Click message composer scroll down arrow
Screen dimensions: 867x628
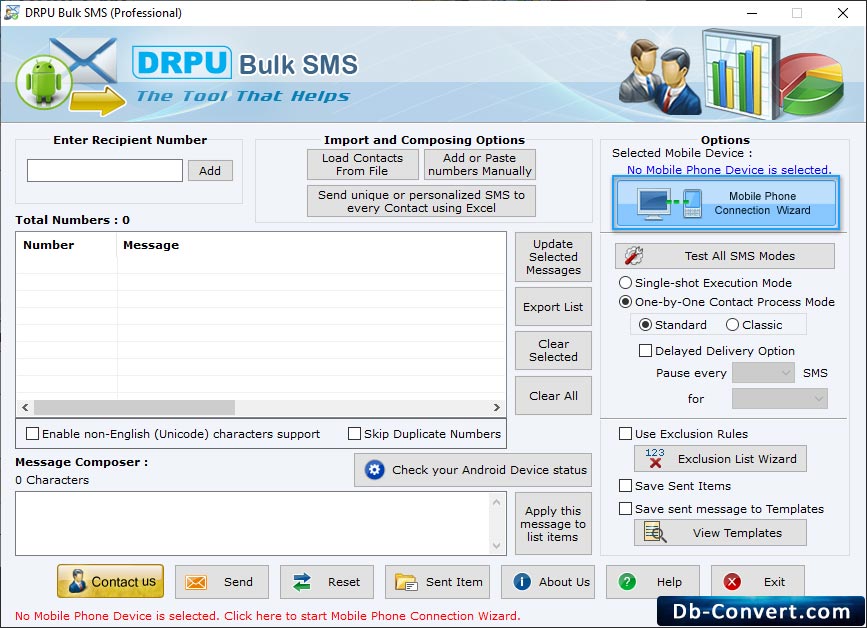coord(497,546)
